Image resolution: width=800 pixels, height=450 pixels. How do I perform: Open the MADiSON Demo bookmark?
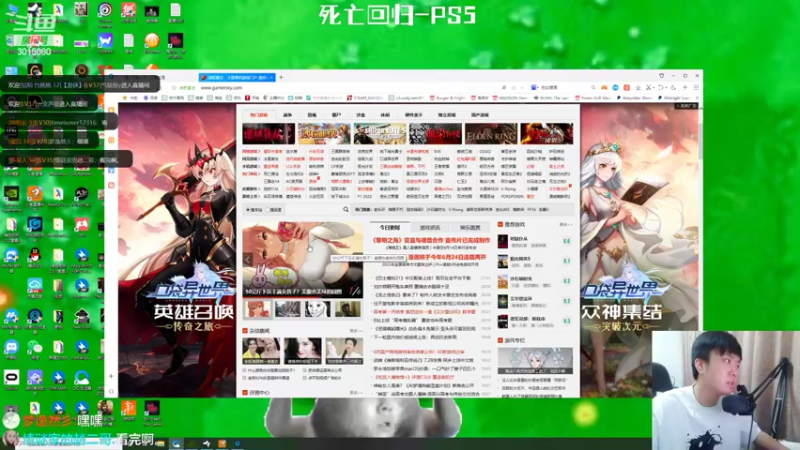[512, 98]
